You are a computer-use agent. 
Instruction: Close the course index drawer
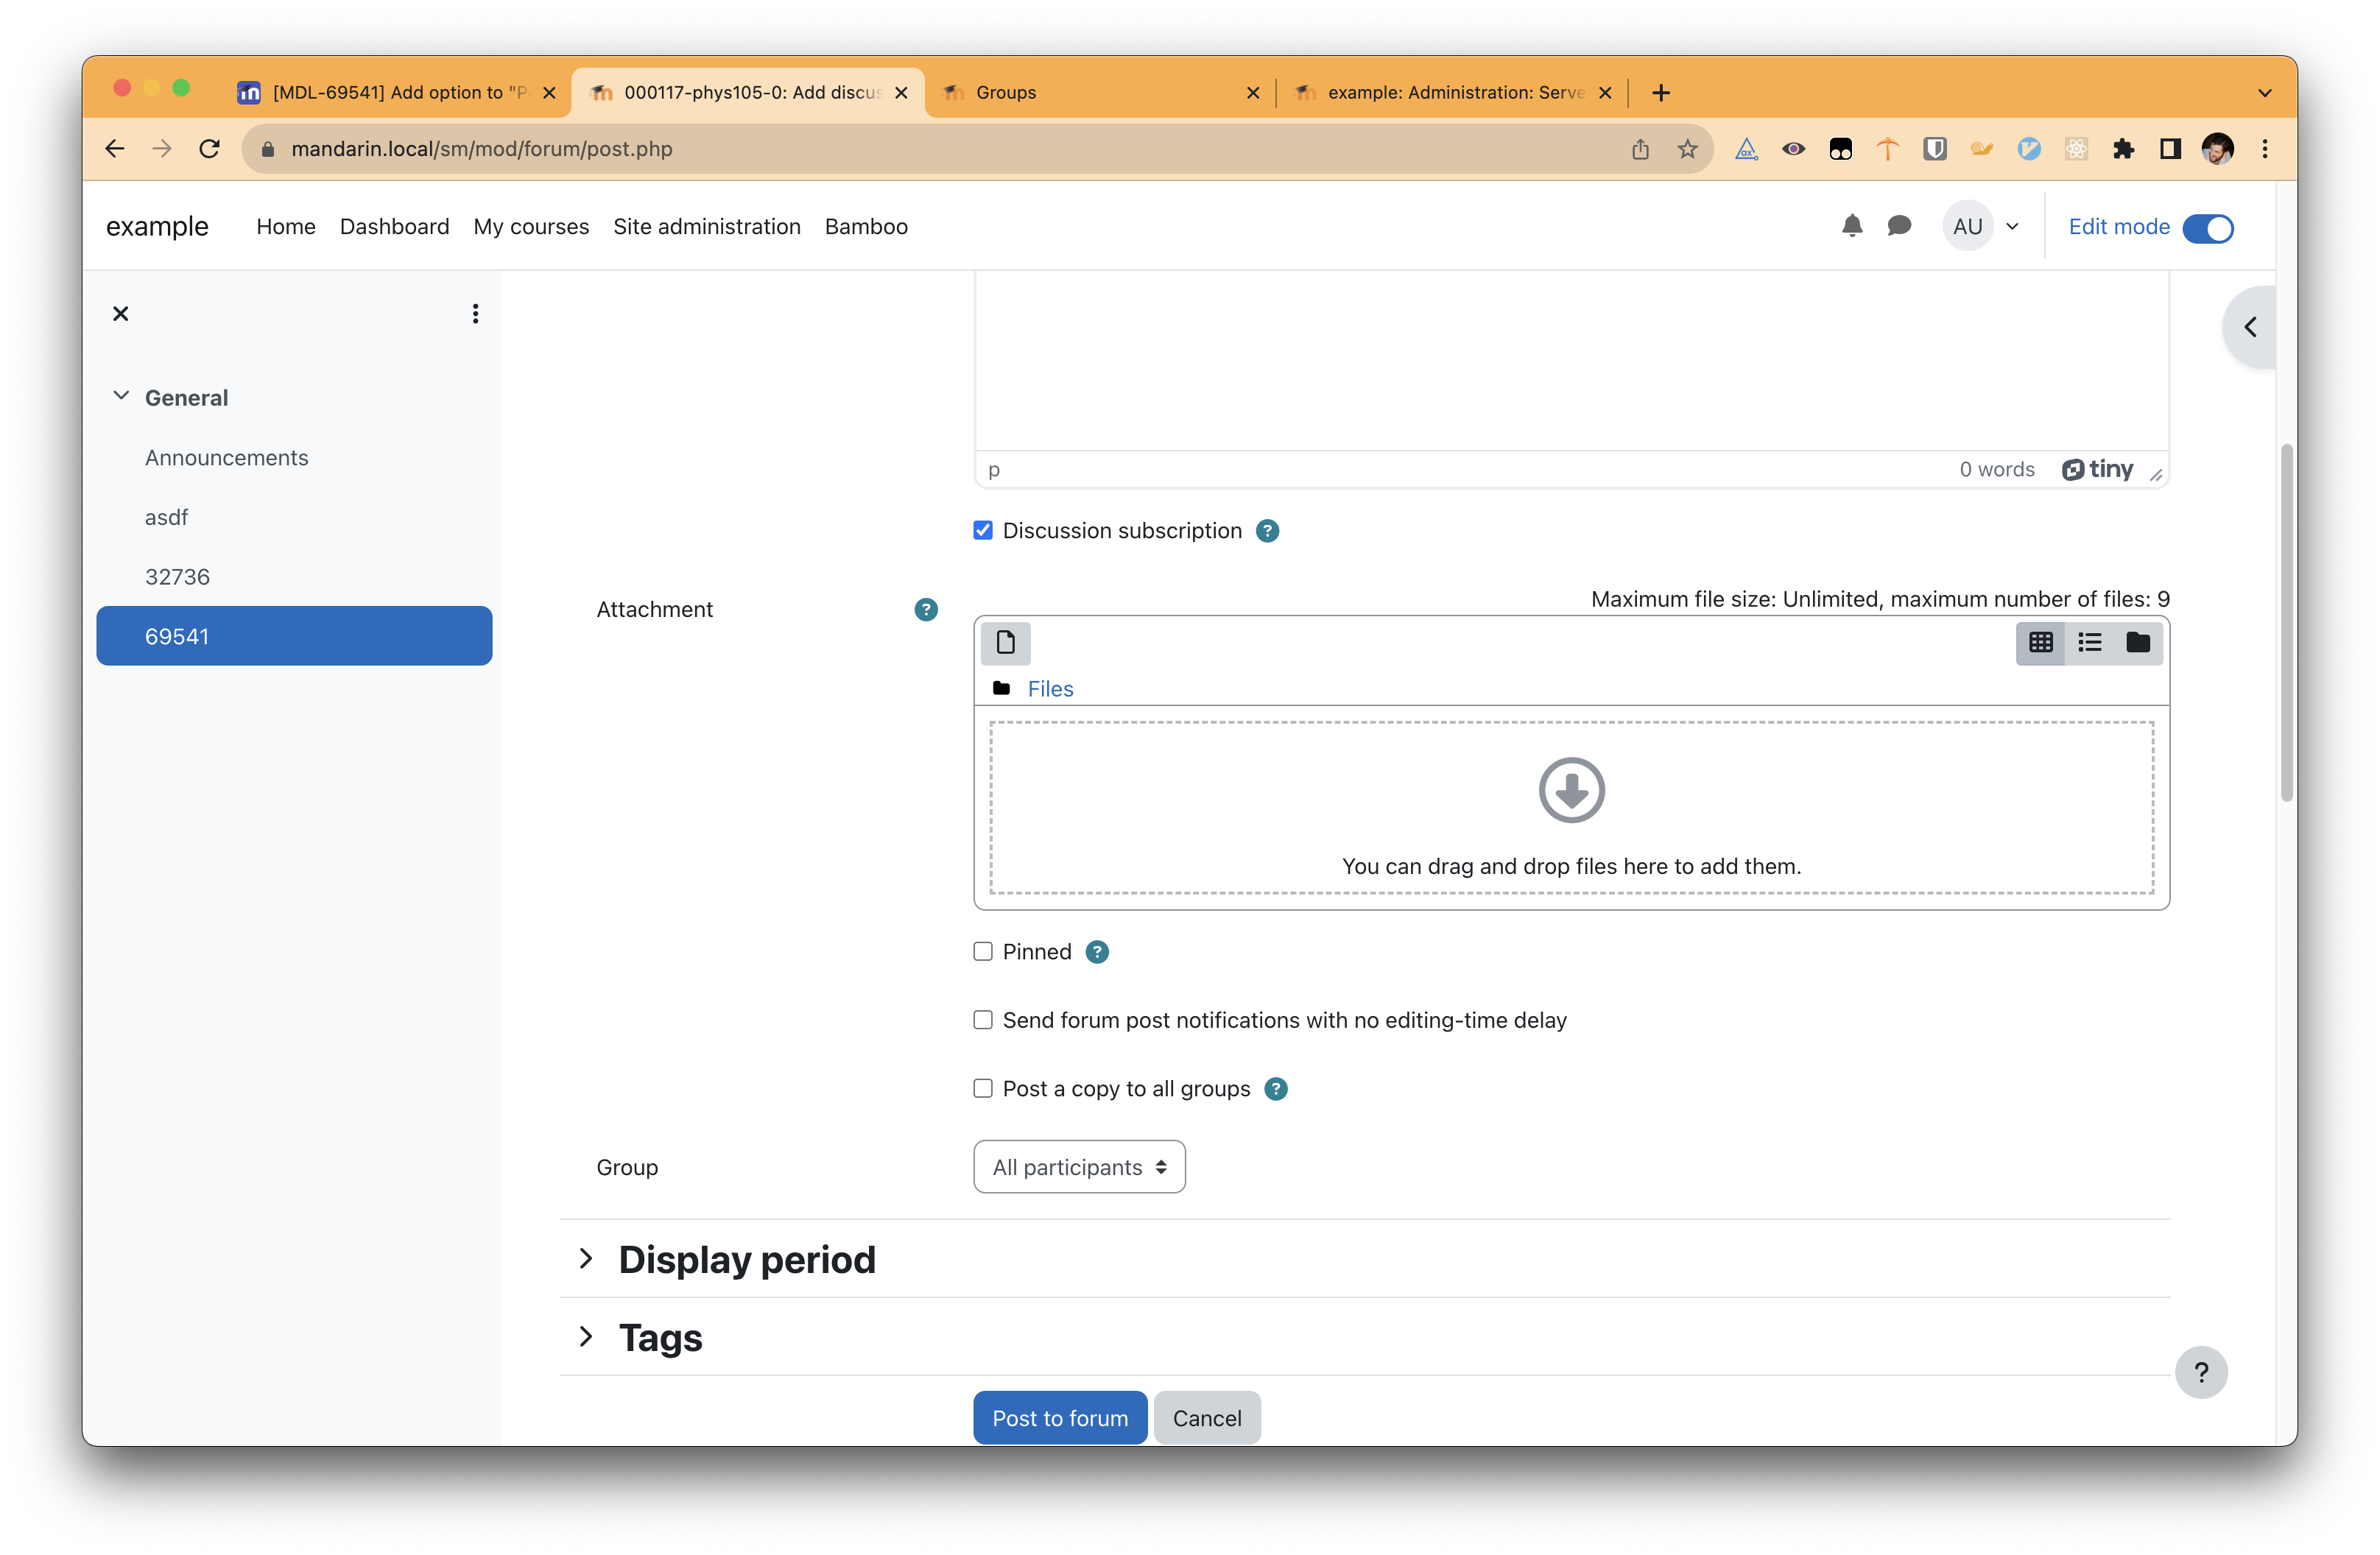tap(121, 314)
